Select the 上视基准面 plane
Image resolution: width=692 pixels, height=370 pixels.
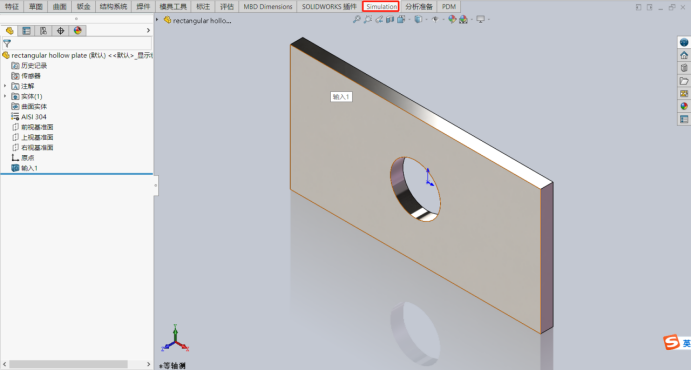32,137
